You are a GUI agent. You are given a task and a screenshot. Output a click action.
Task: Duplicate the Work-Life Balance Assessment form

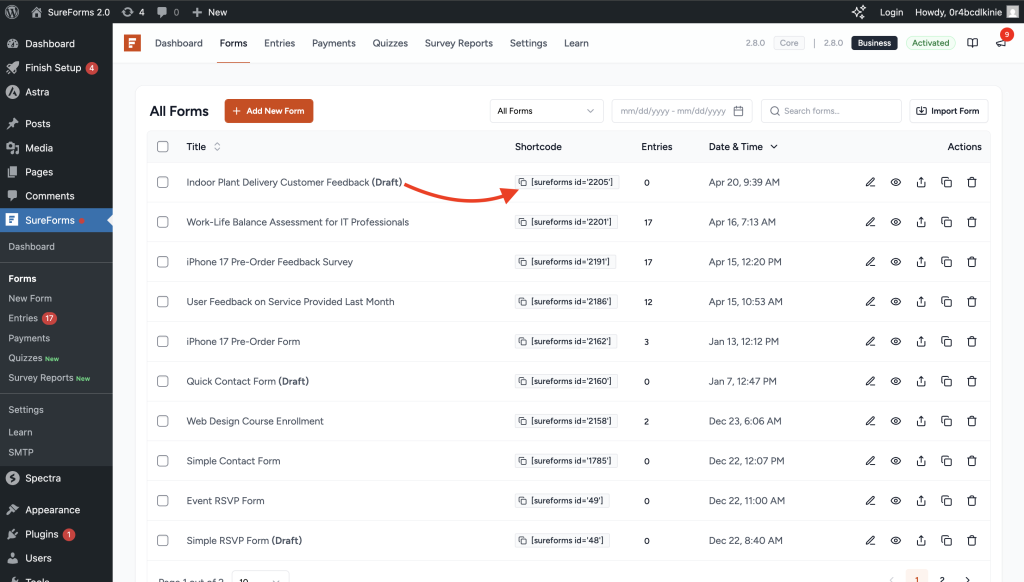click(x=946, y=222)
